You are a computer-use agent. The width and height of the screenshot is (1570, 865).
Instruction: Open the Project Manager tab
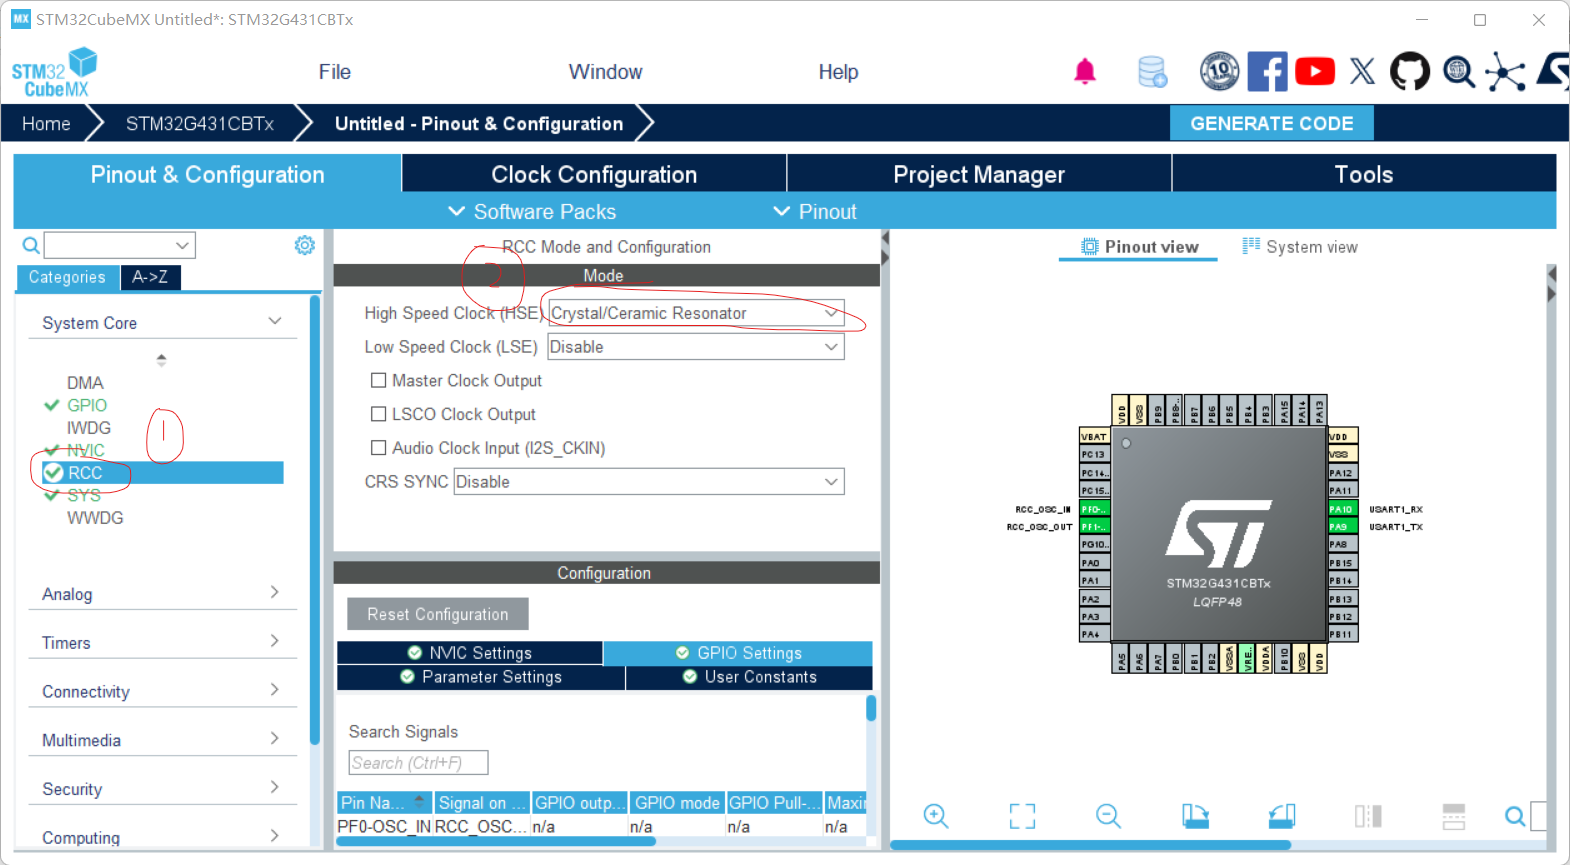pyautogui.click(x=978, y=174)
